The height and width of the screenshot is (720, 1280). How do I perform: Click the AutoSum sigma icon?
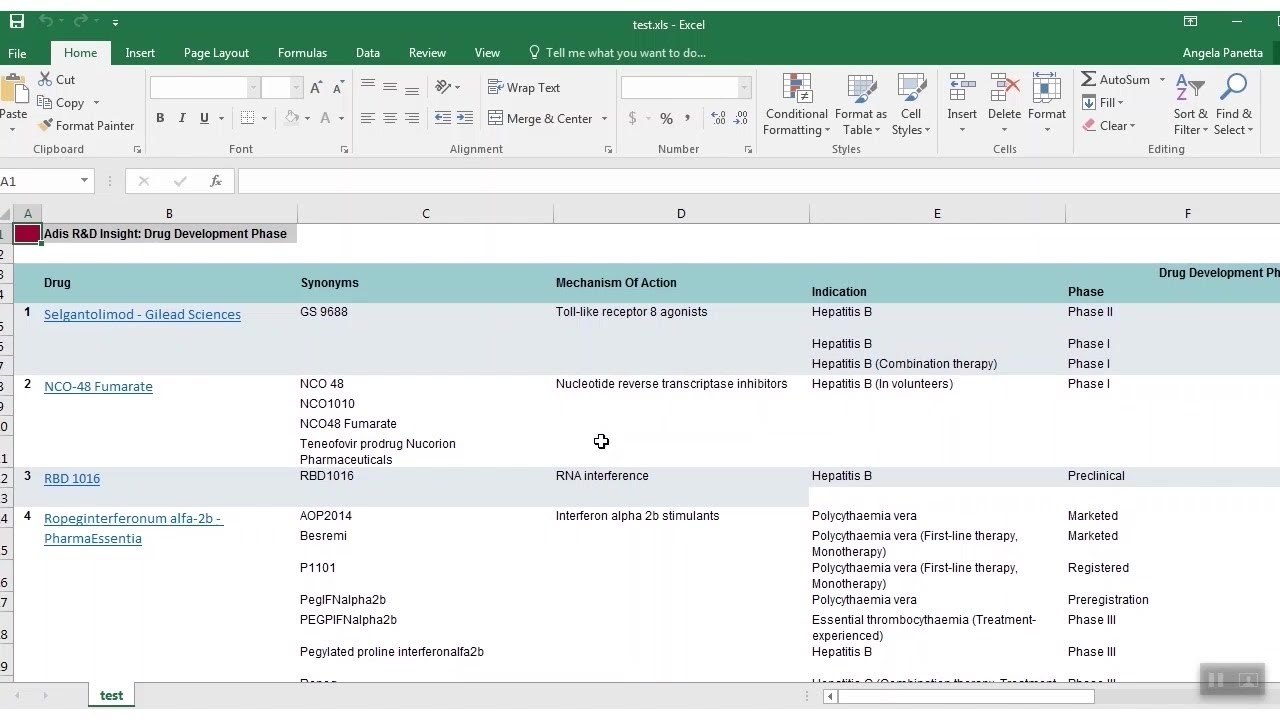(1089, 79)
